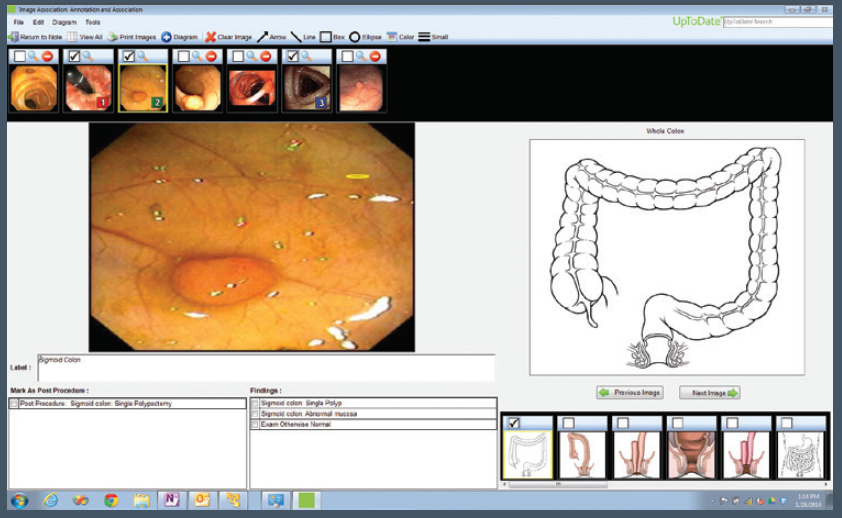Zoom the fourth endoscopy thumbnail with magnifier
The height and width of the screenshot is (518, 842).
[197, 56]
